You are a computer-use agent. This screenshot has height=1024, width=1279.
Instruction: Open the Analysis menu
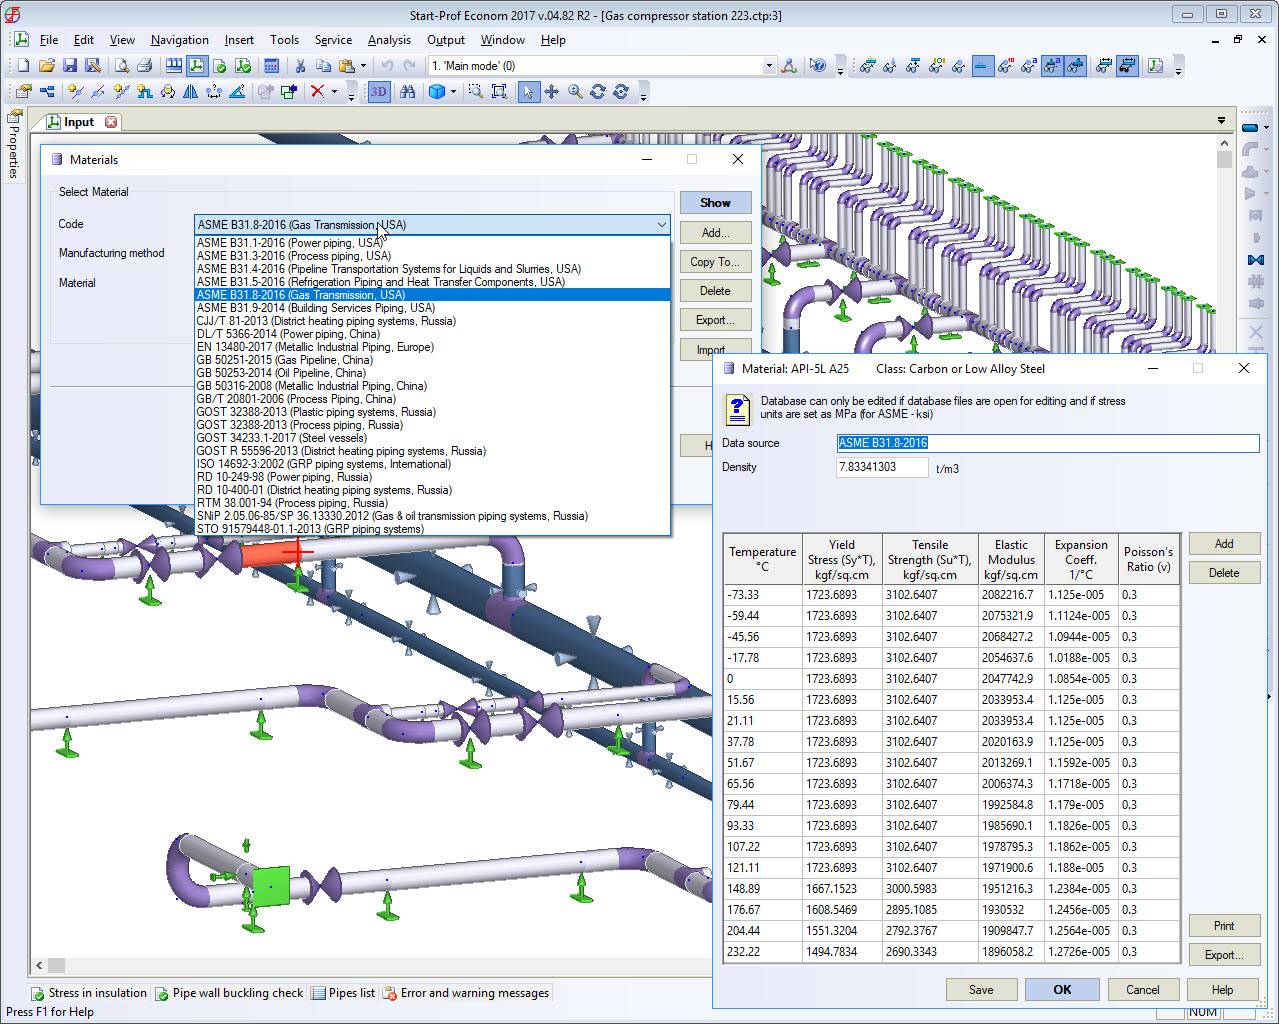point(389,40)
